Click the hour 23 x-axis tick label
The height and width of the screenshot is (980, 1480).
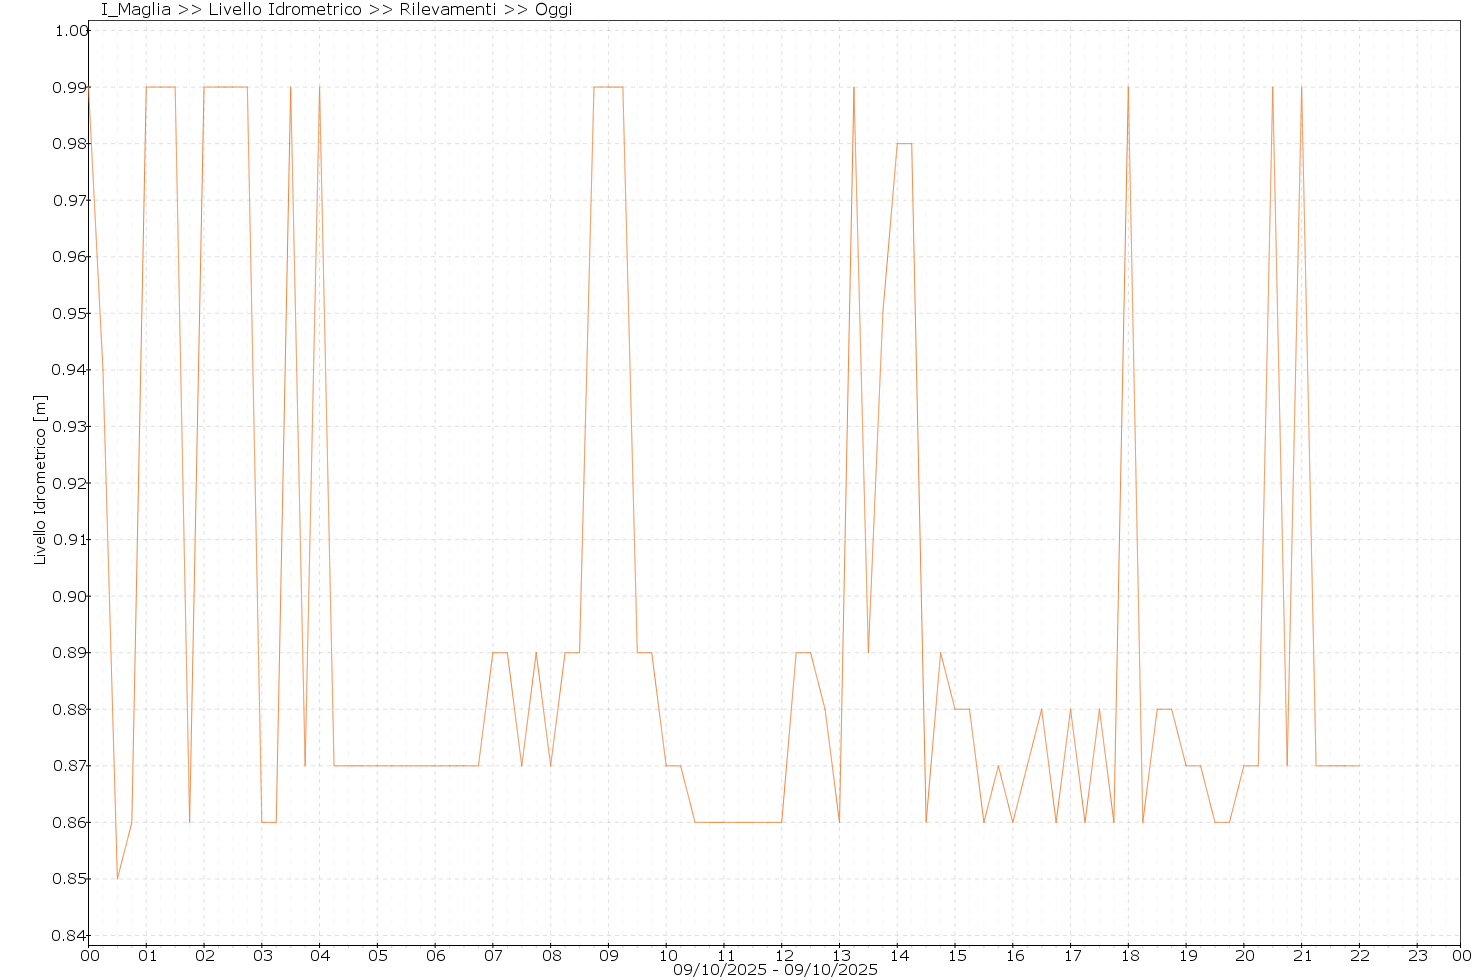pos(1417,955)
